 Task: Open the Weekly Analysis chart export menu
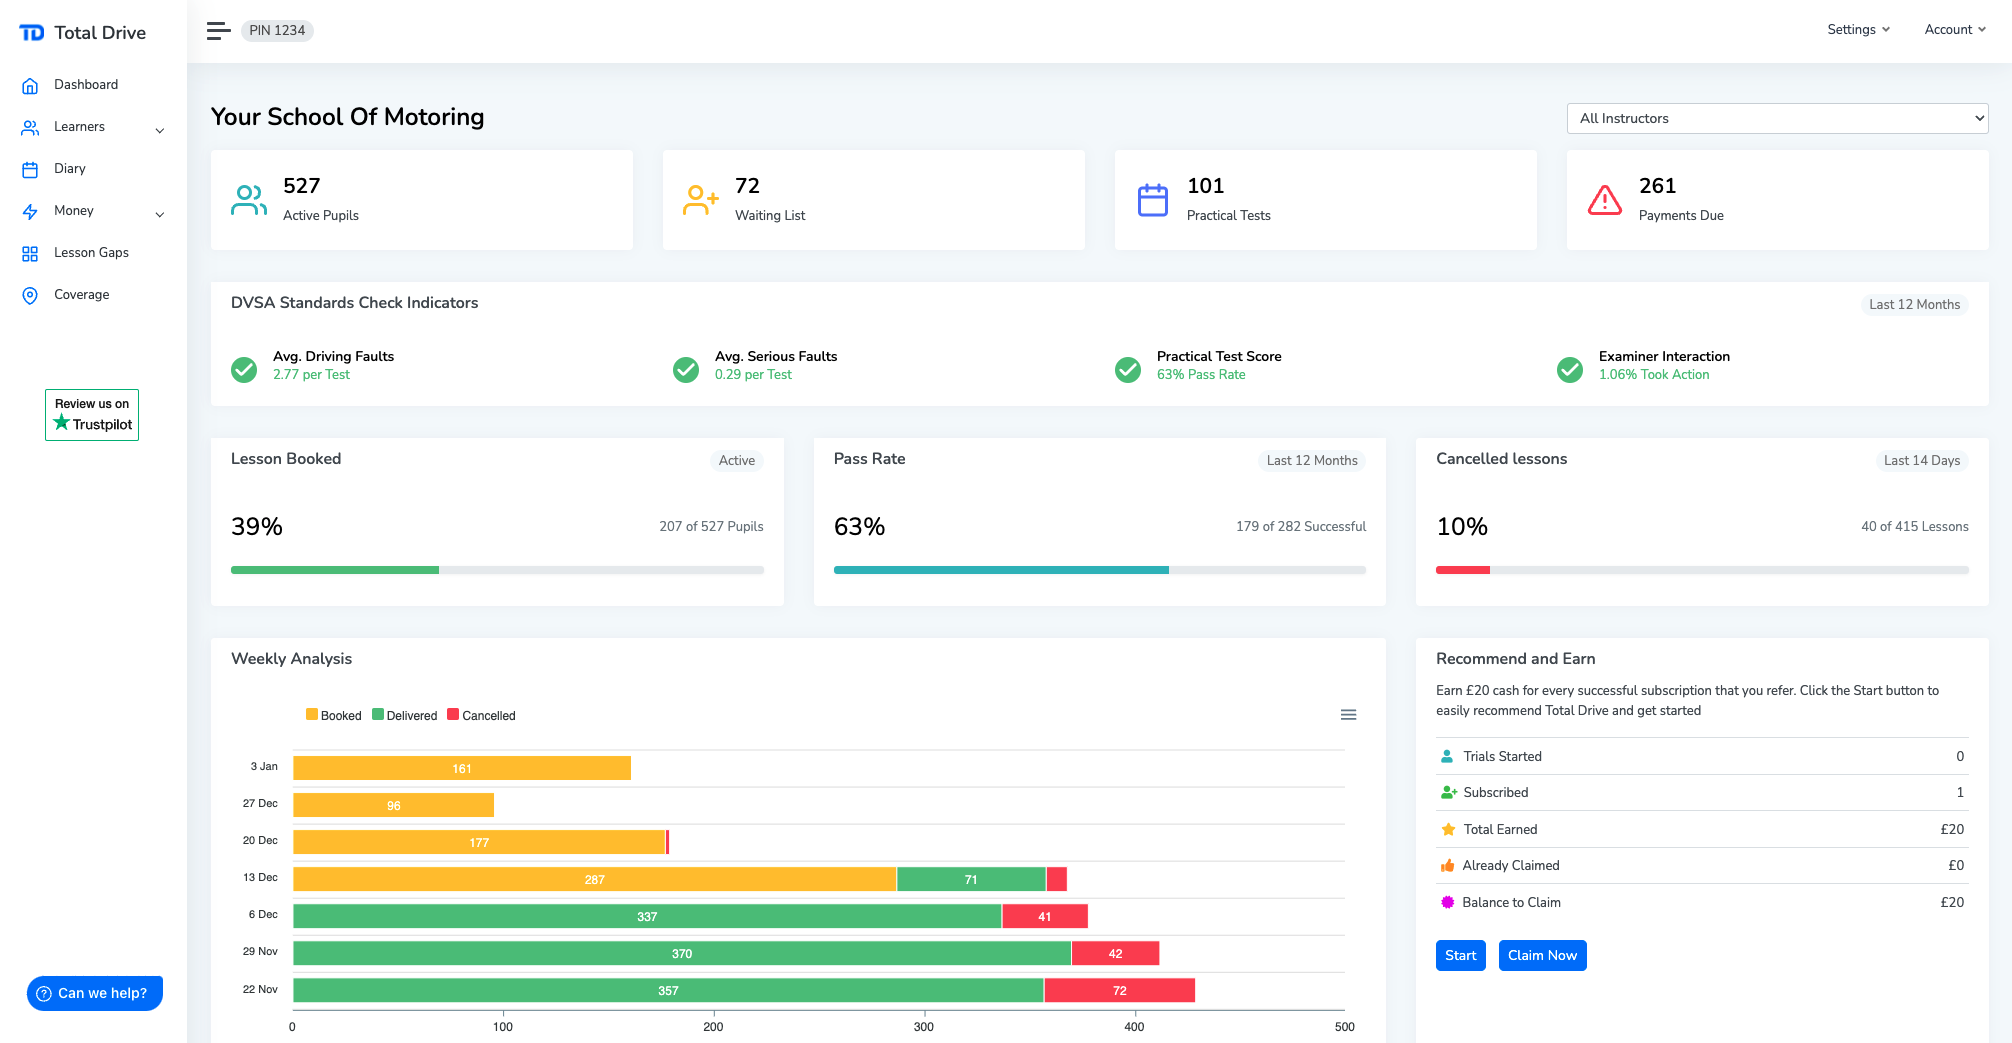1348,714
